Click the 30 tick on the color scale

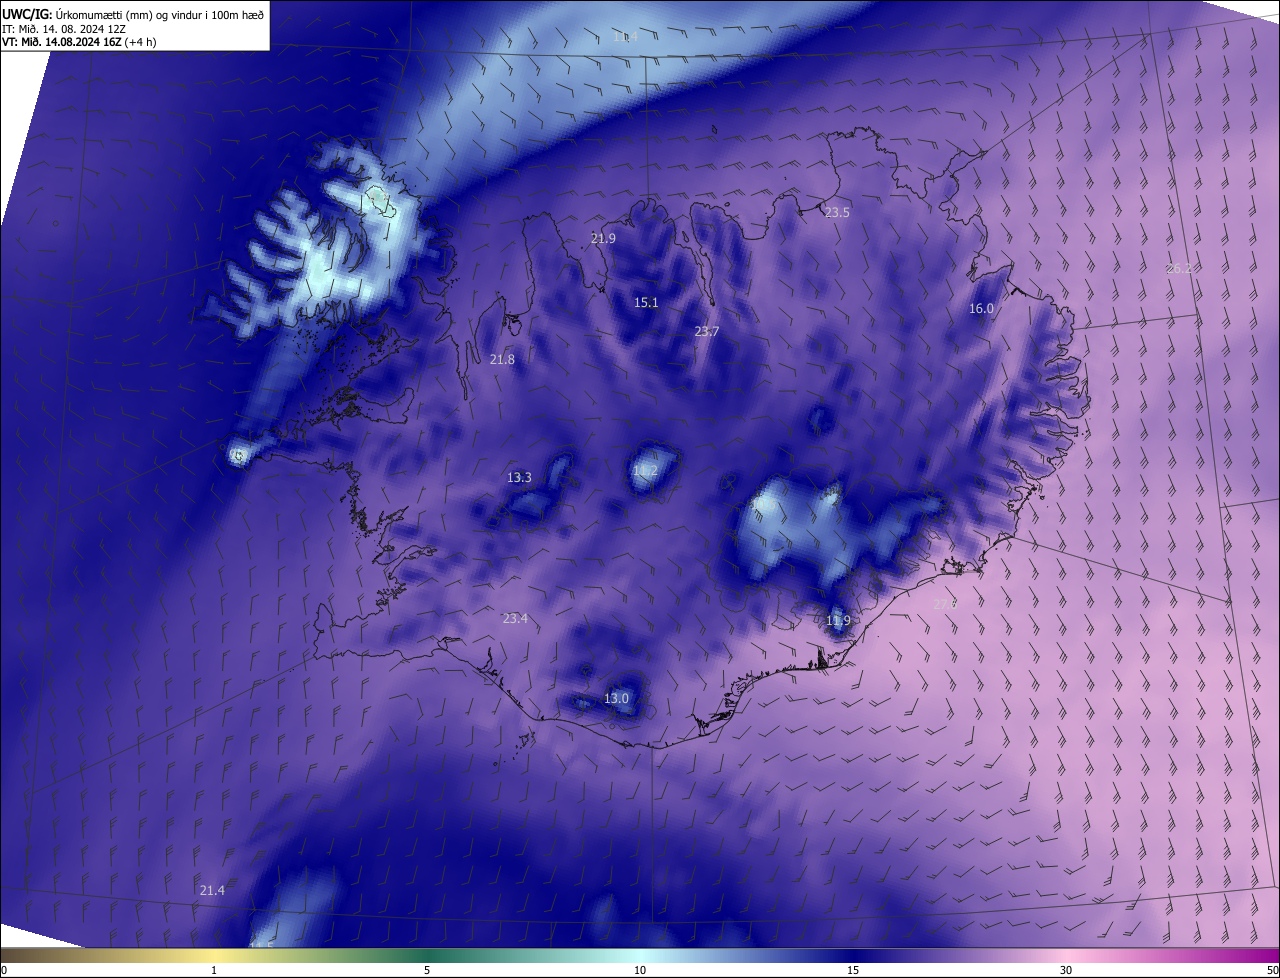click(x=1066, y=970)
